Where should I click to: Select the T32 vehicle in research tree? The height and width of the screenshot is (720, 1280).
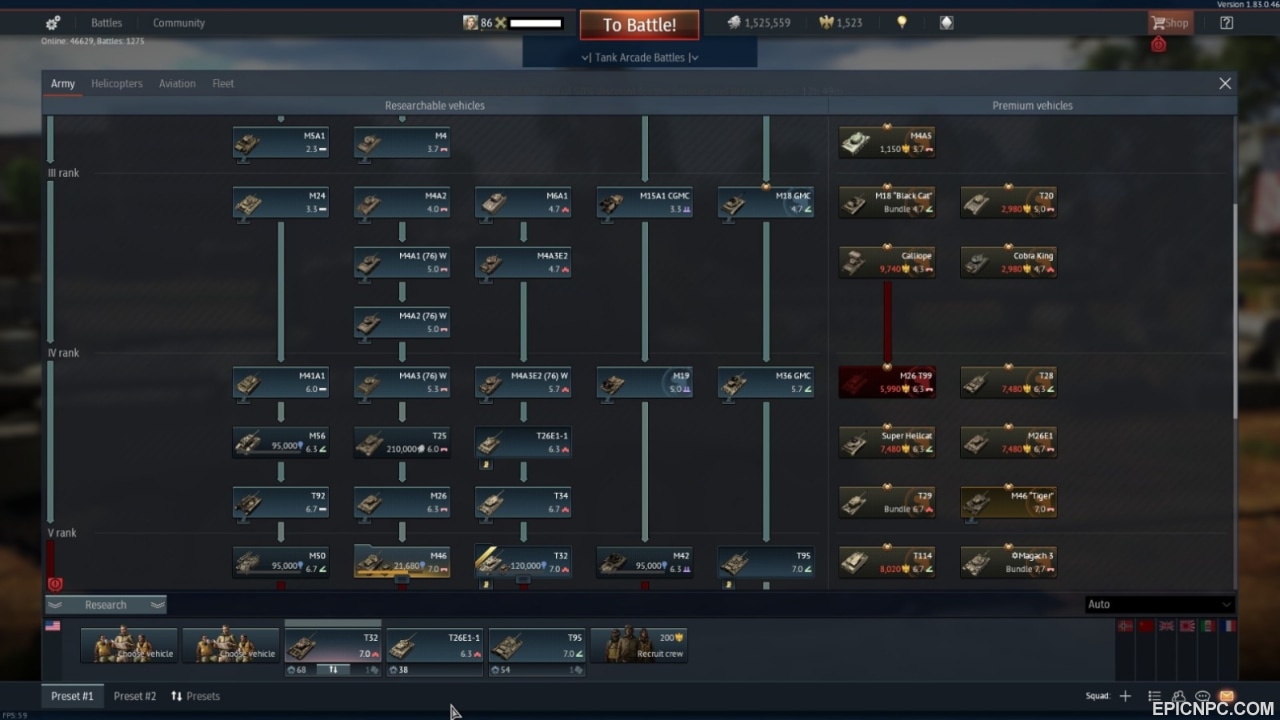click(523, 562)
